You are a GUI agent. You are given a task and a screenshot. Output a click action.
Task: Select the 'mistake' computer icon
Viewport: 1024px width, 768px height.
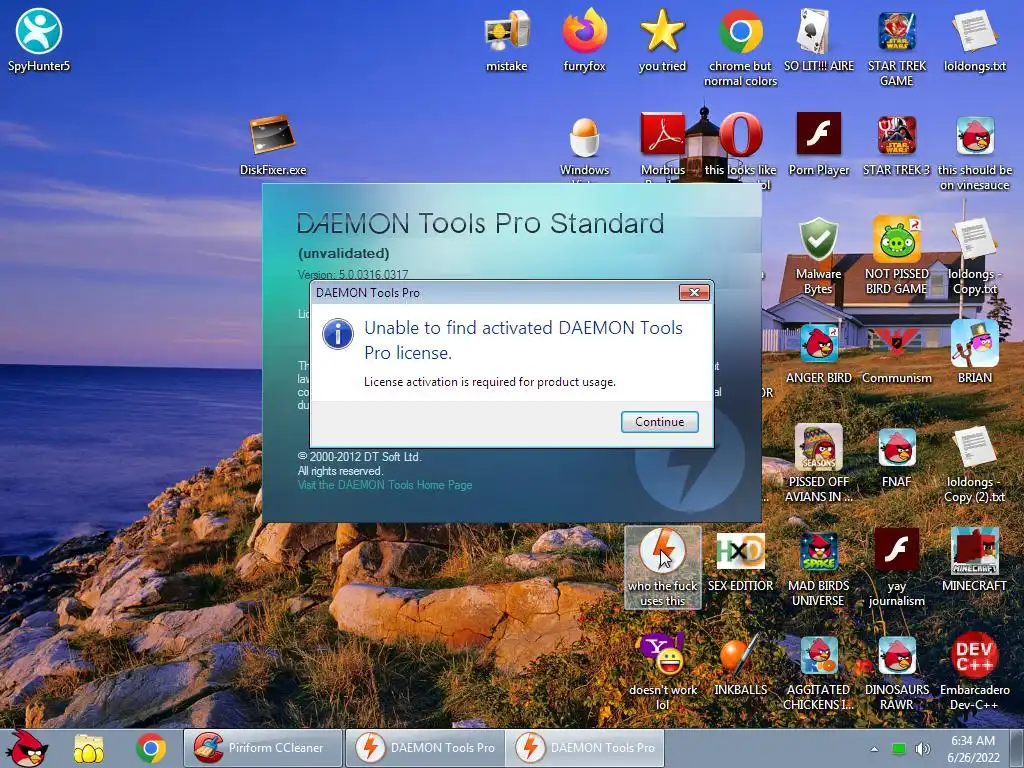pyautogui.click(x=507, y=39)
